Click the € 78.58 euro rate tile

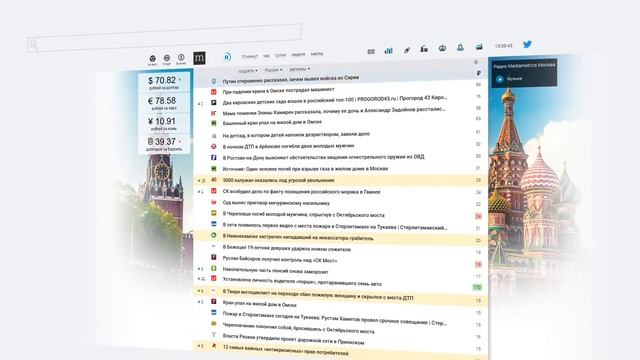(x=164, y=104)
